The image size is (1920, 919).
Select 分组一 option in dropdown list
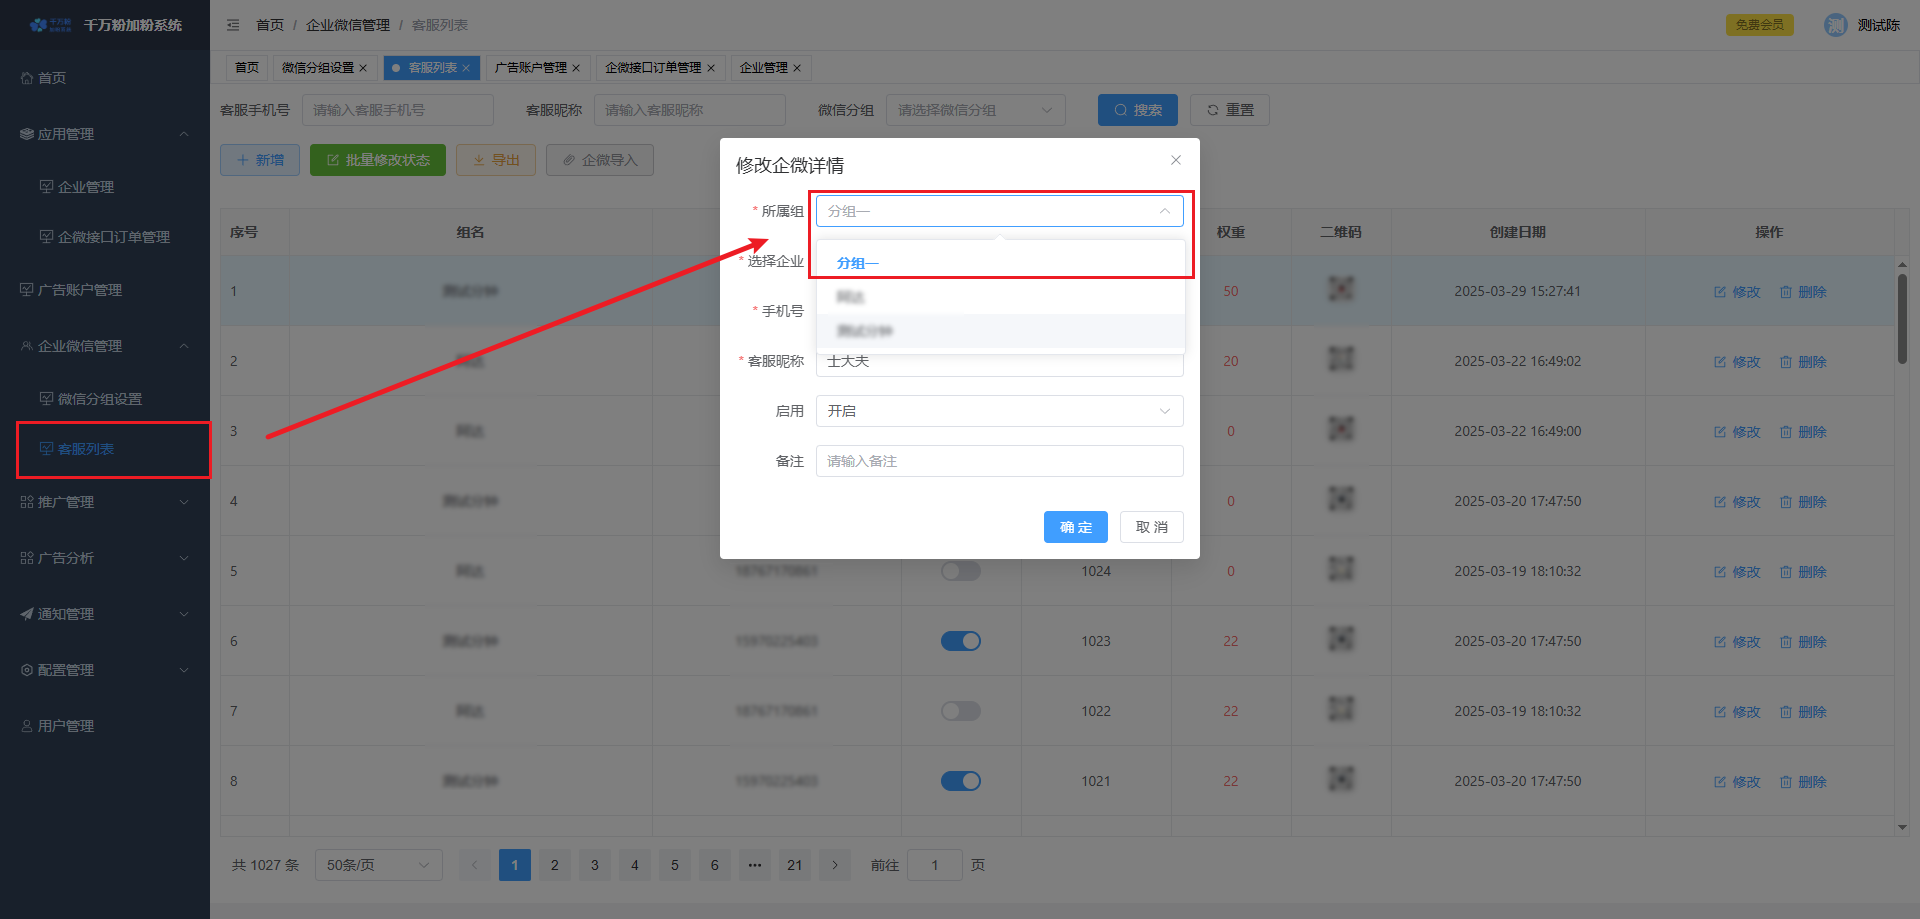pyautogui.click(x=858, y=263)
